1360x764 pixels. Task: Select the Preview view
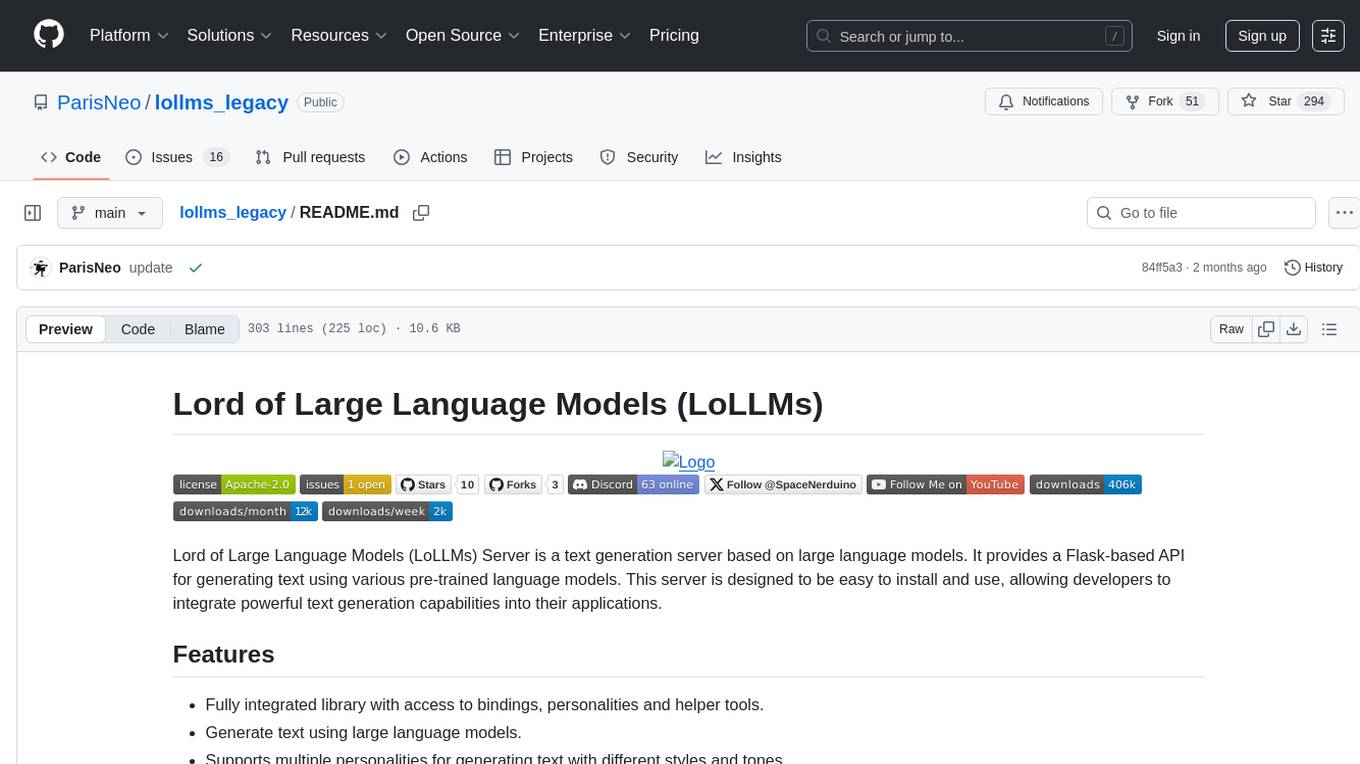[x=66, y=329]
